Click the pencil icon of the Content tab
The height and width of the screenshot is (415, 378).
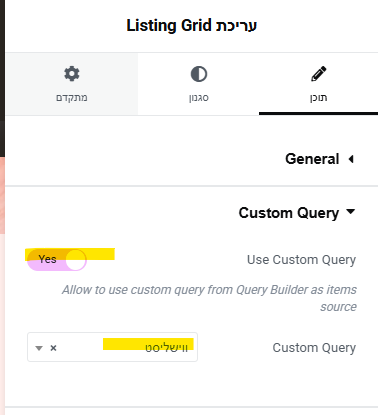[x=319, y=74]
